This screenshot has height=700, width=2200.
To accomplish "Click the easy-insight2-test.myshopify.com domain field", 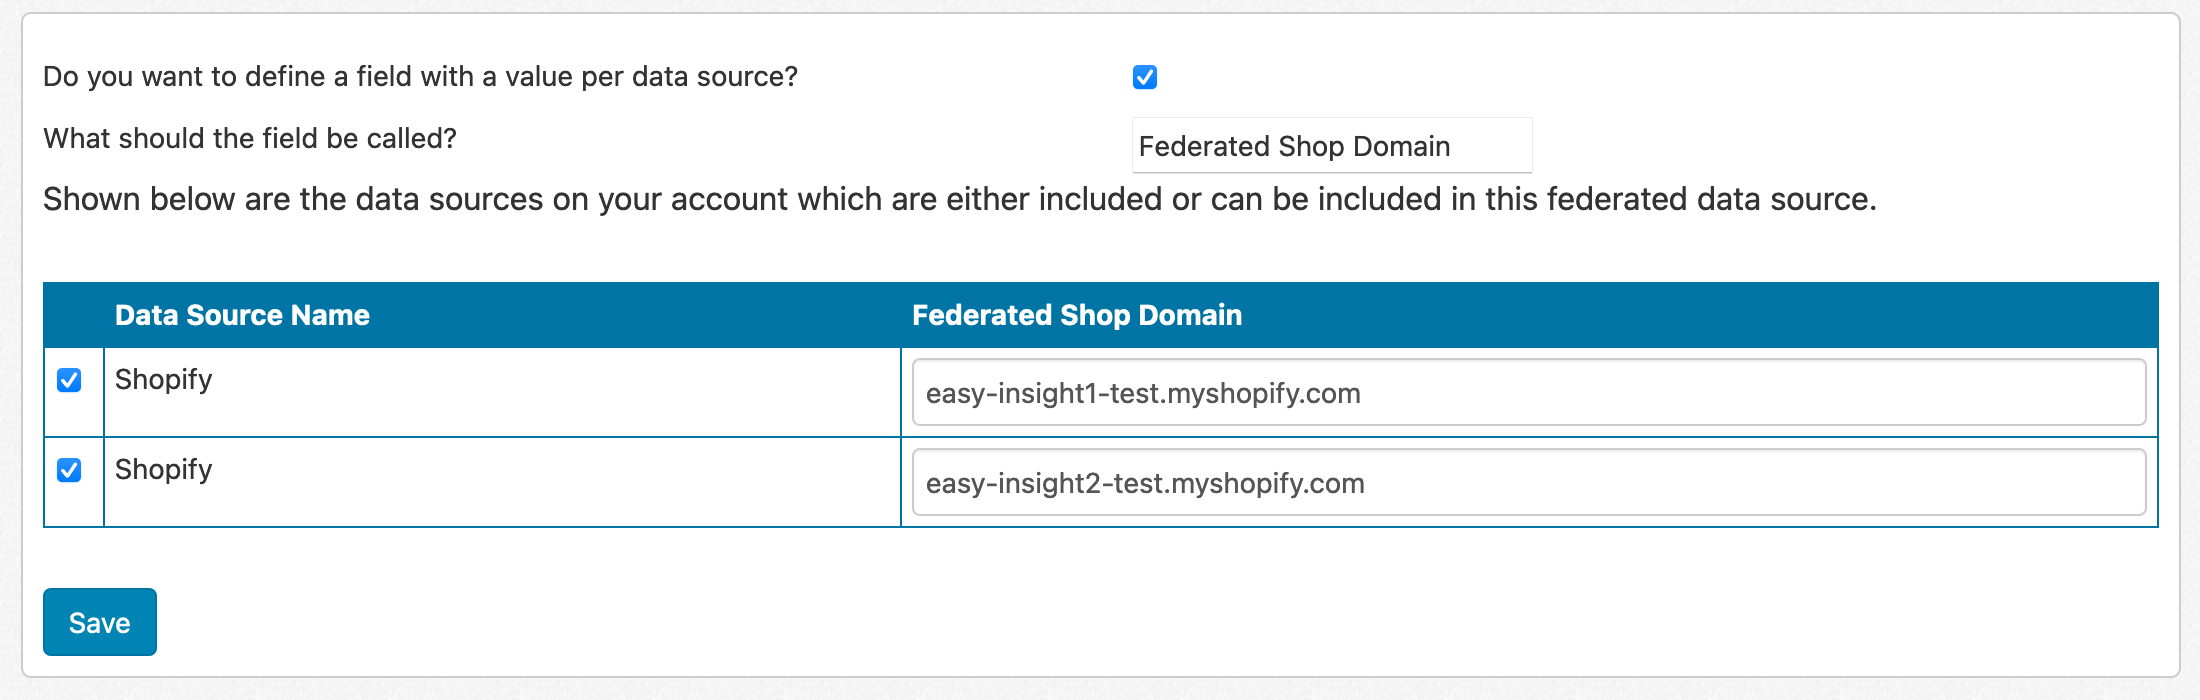I will pyautogui.click(x=1528, y=483).
